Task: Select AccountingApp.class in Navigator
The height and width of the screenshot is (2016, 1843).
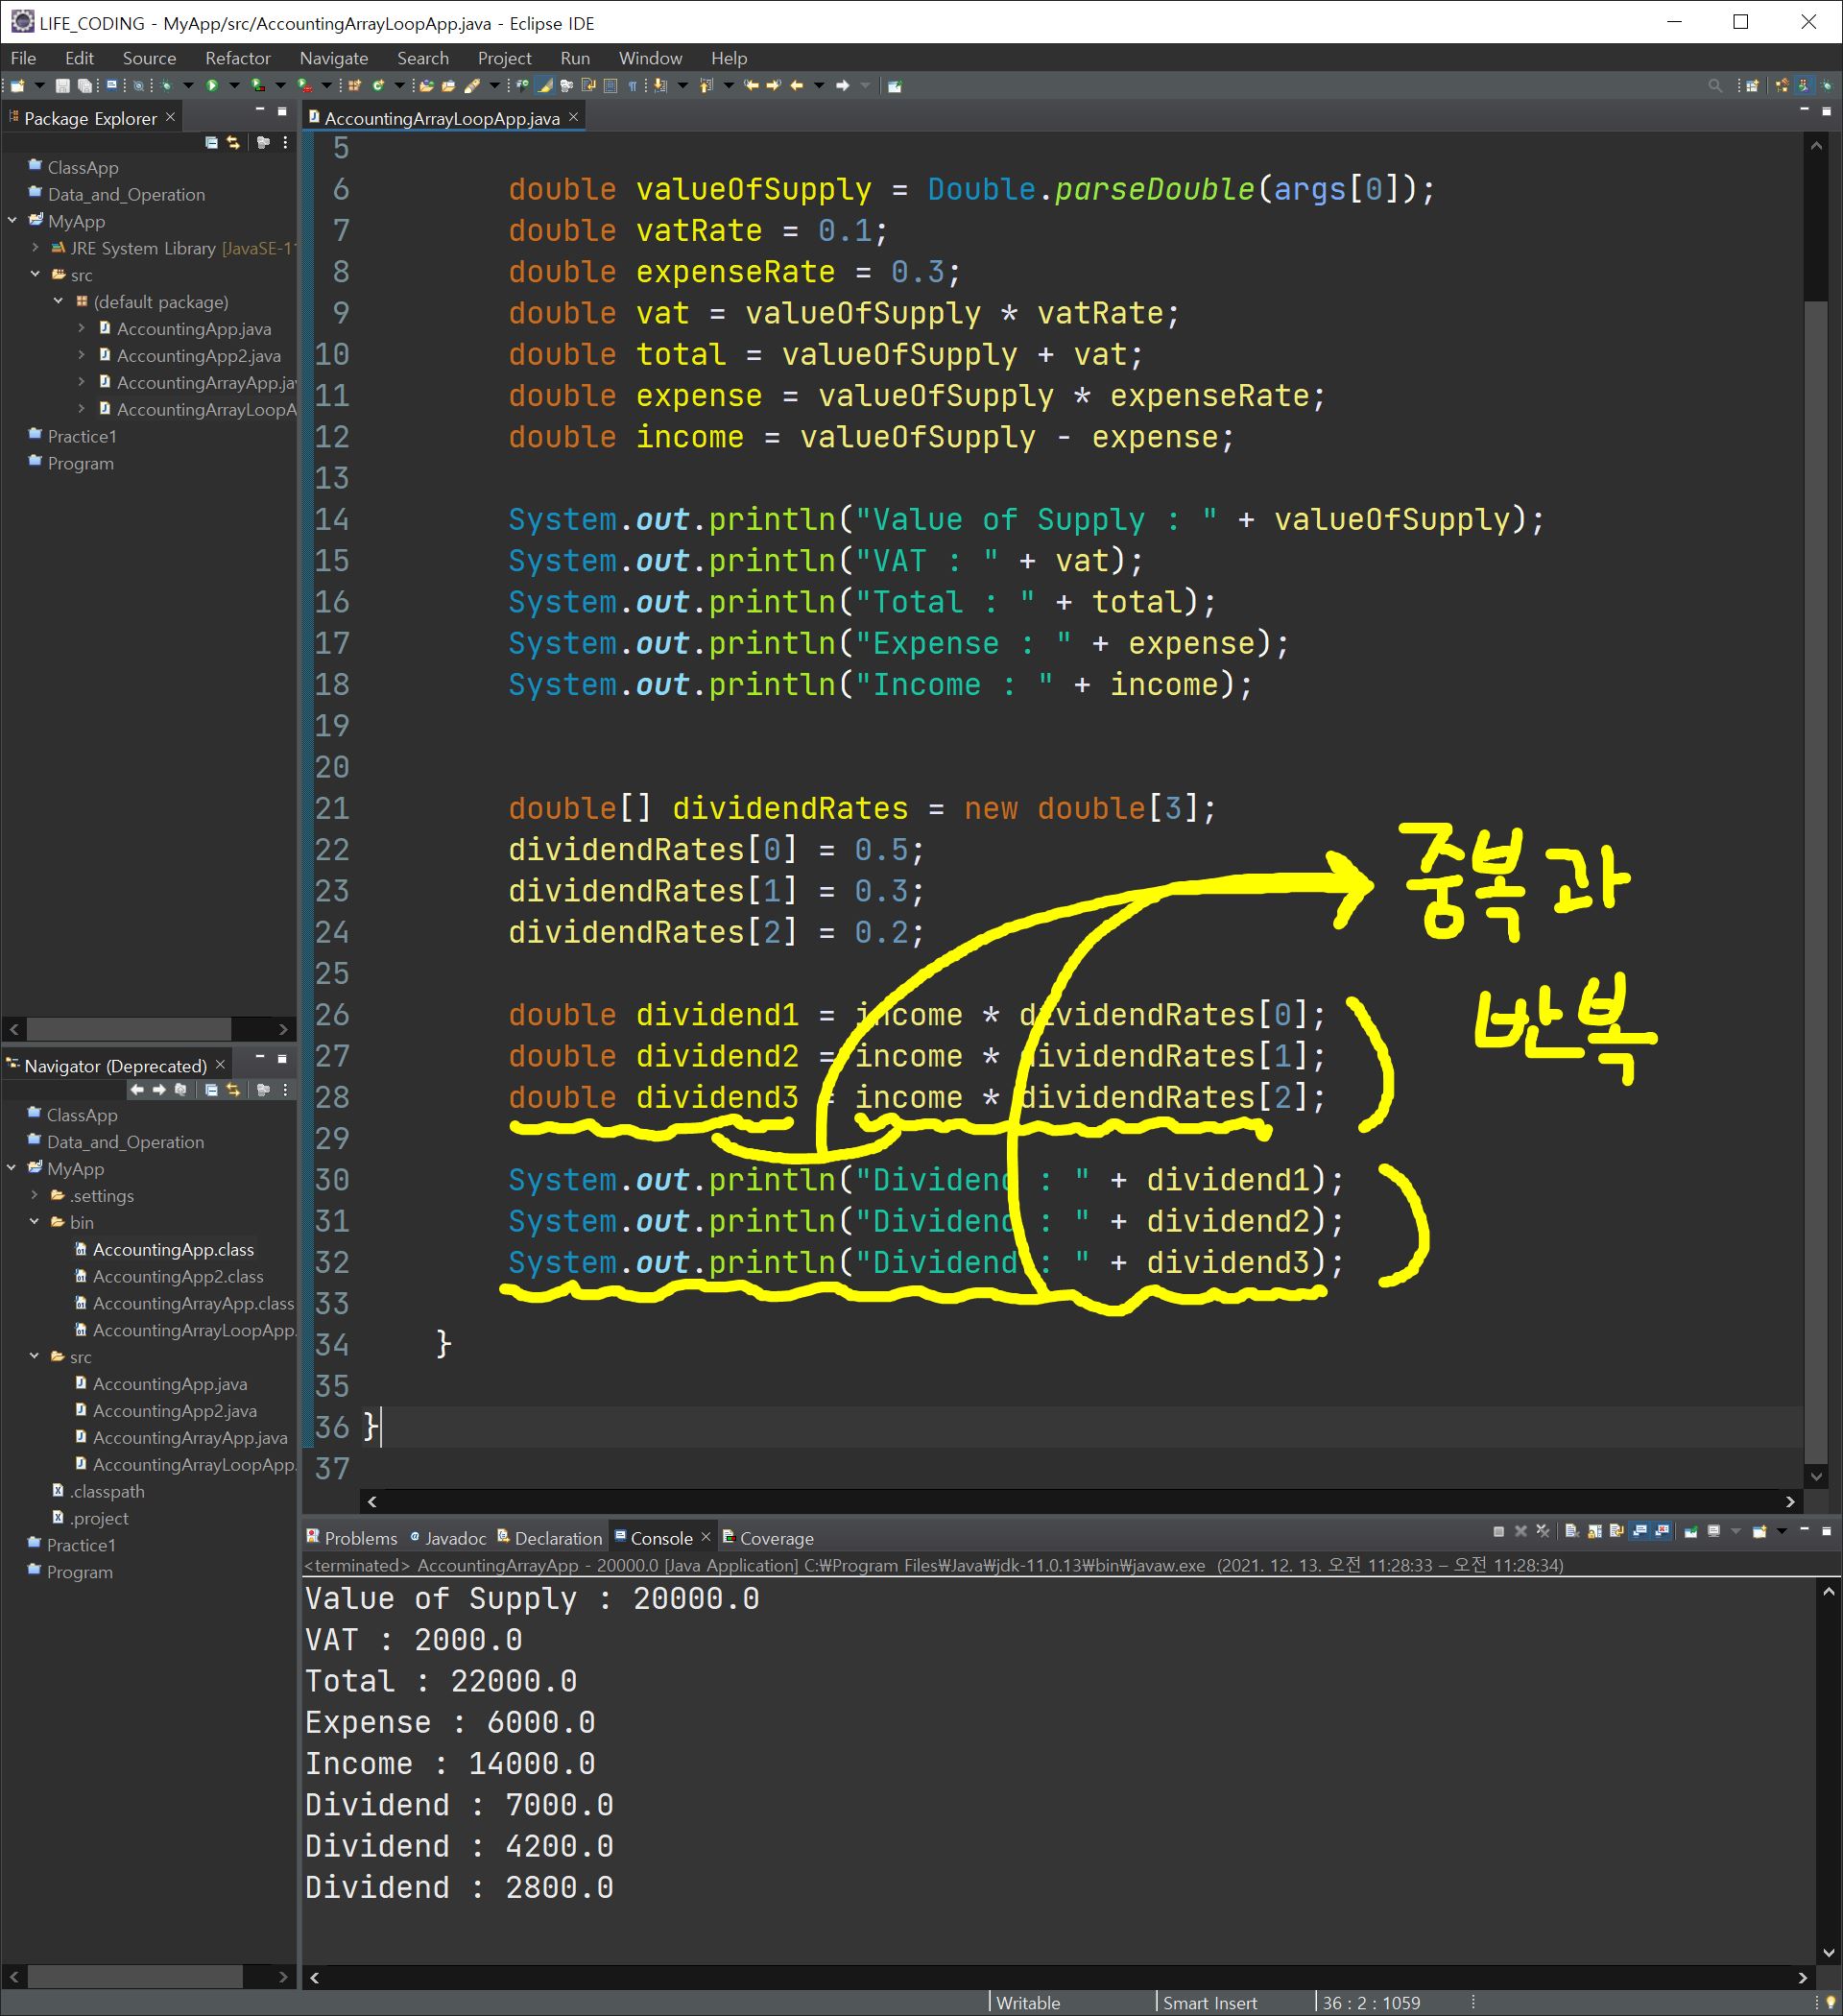Action: click(x=173, y=1249)
